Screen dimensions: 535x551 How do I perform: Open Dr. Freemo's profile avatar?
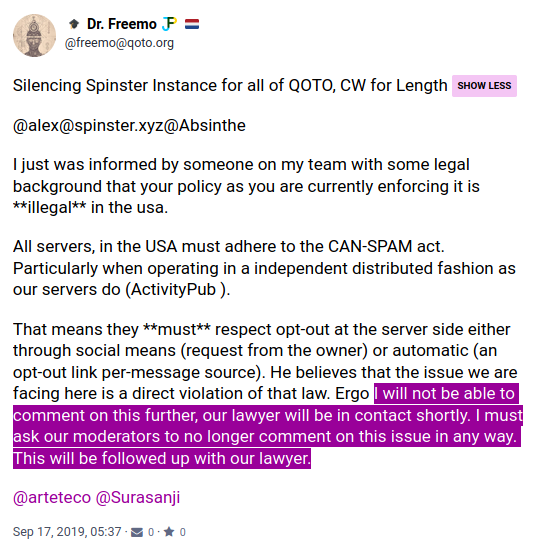click(x=34, y=35)
